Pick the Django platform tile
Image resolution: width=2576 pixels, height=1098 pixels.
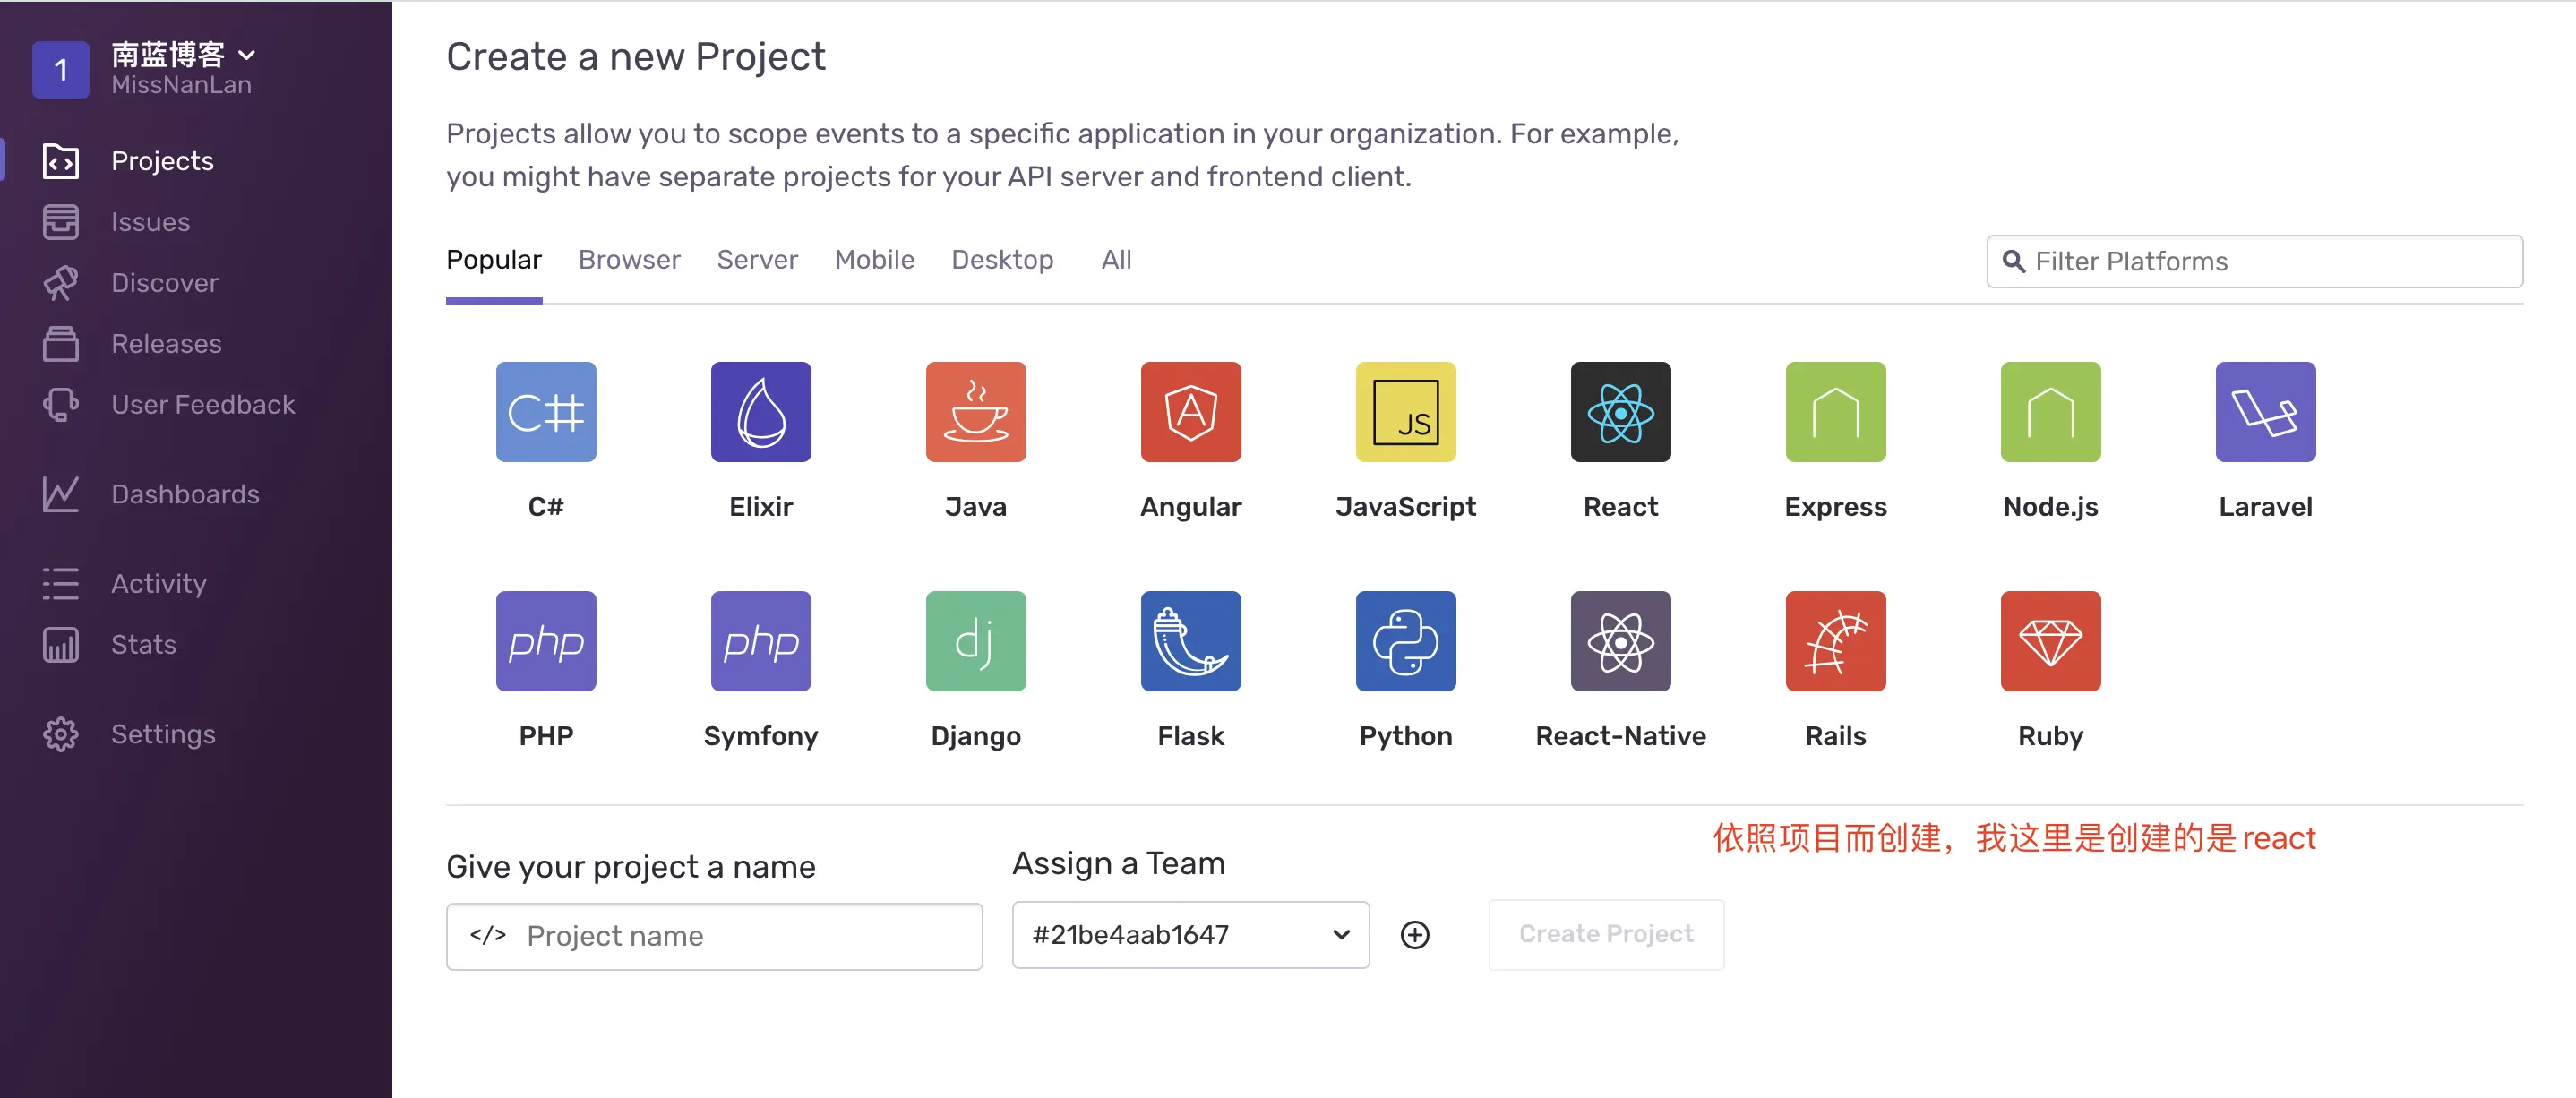975,641
